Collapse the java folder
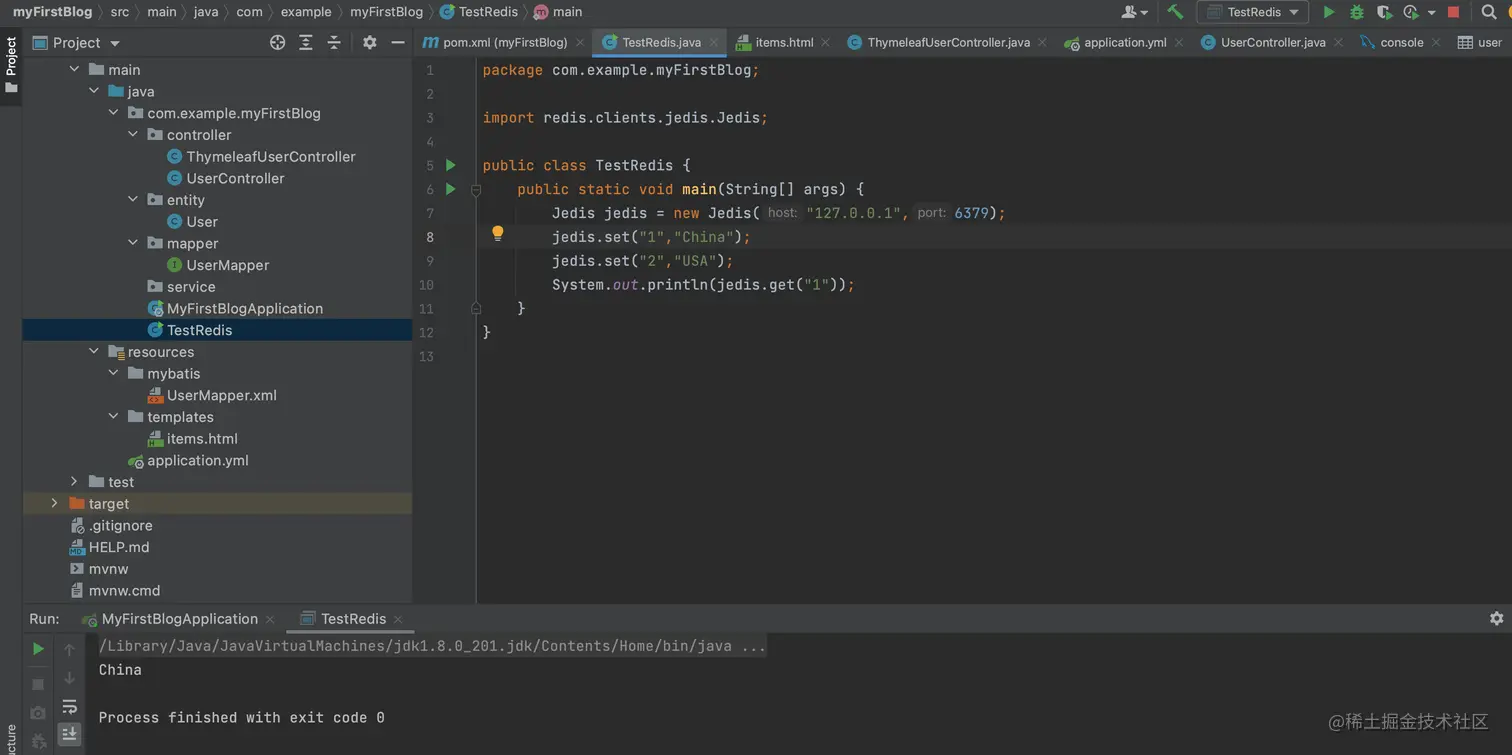Viewport: 1512px width, 755px height. (94, 92)
